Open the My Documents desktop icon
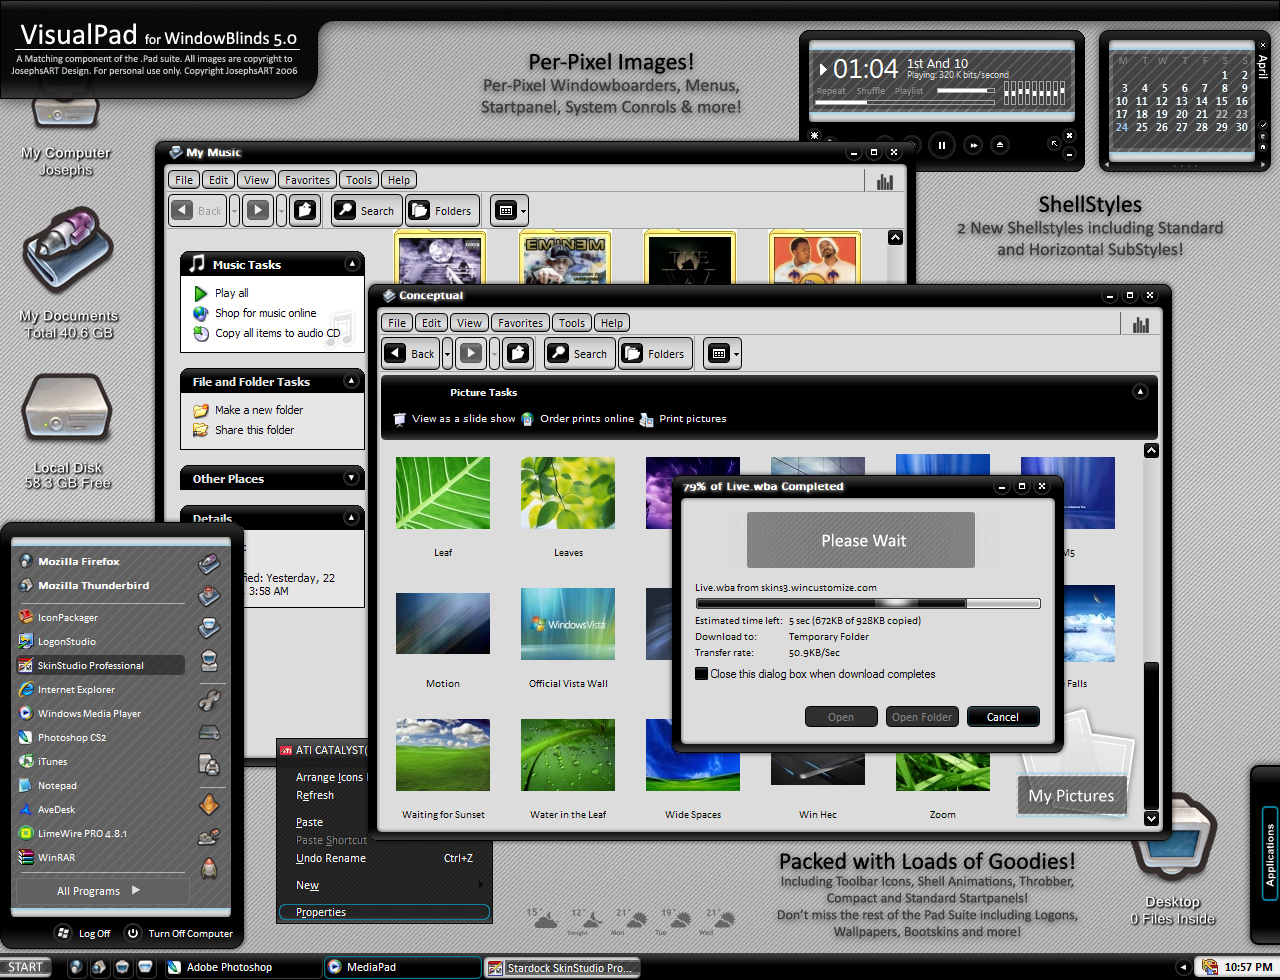The image size is (1280, 980). pos(66,250)
